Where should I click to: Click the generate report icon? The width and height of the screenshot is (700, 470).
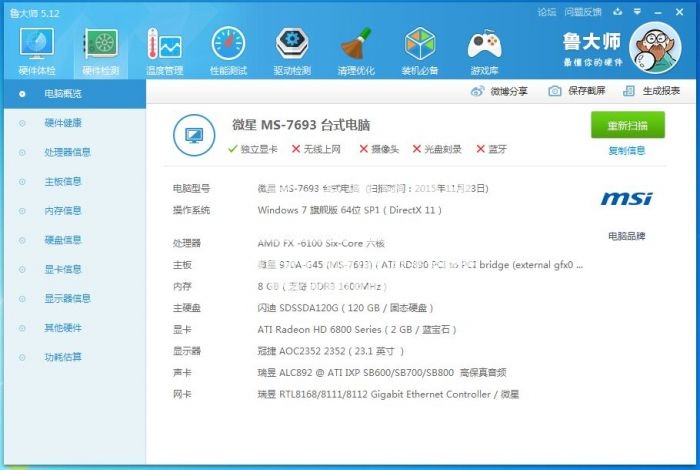(x=629, y=91)
